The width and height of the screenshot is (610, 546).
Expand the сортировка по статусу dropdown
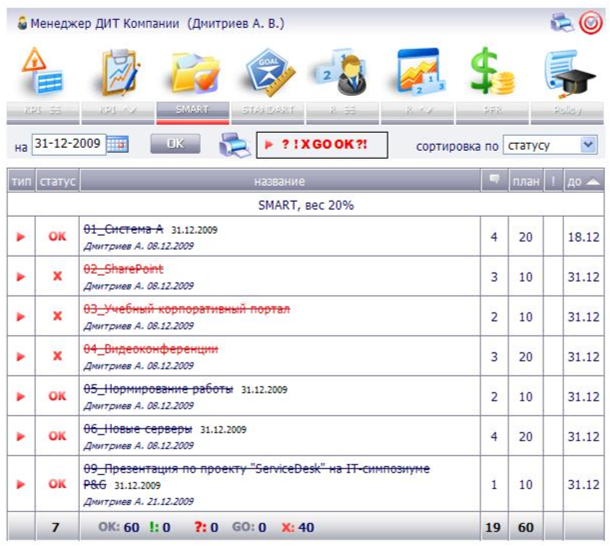pos(550,145)
